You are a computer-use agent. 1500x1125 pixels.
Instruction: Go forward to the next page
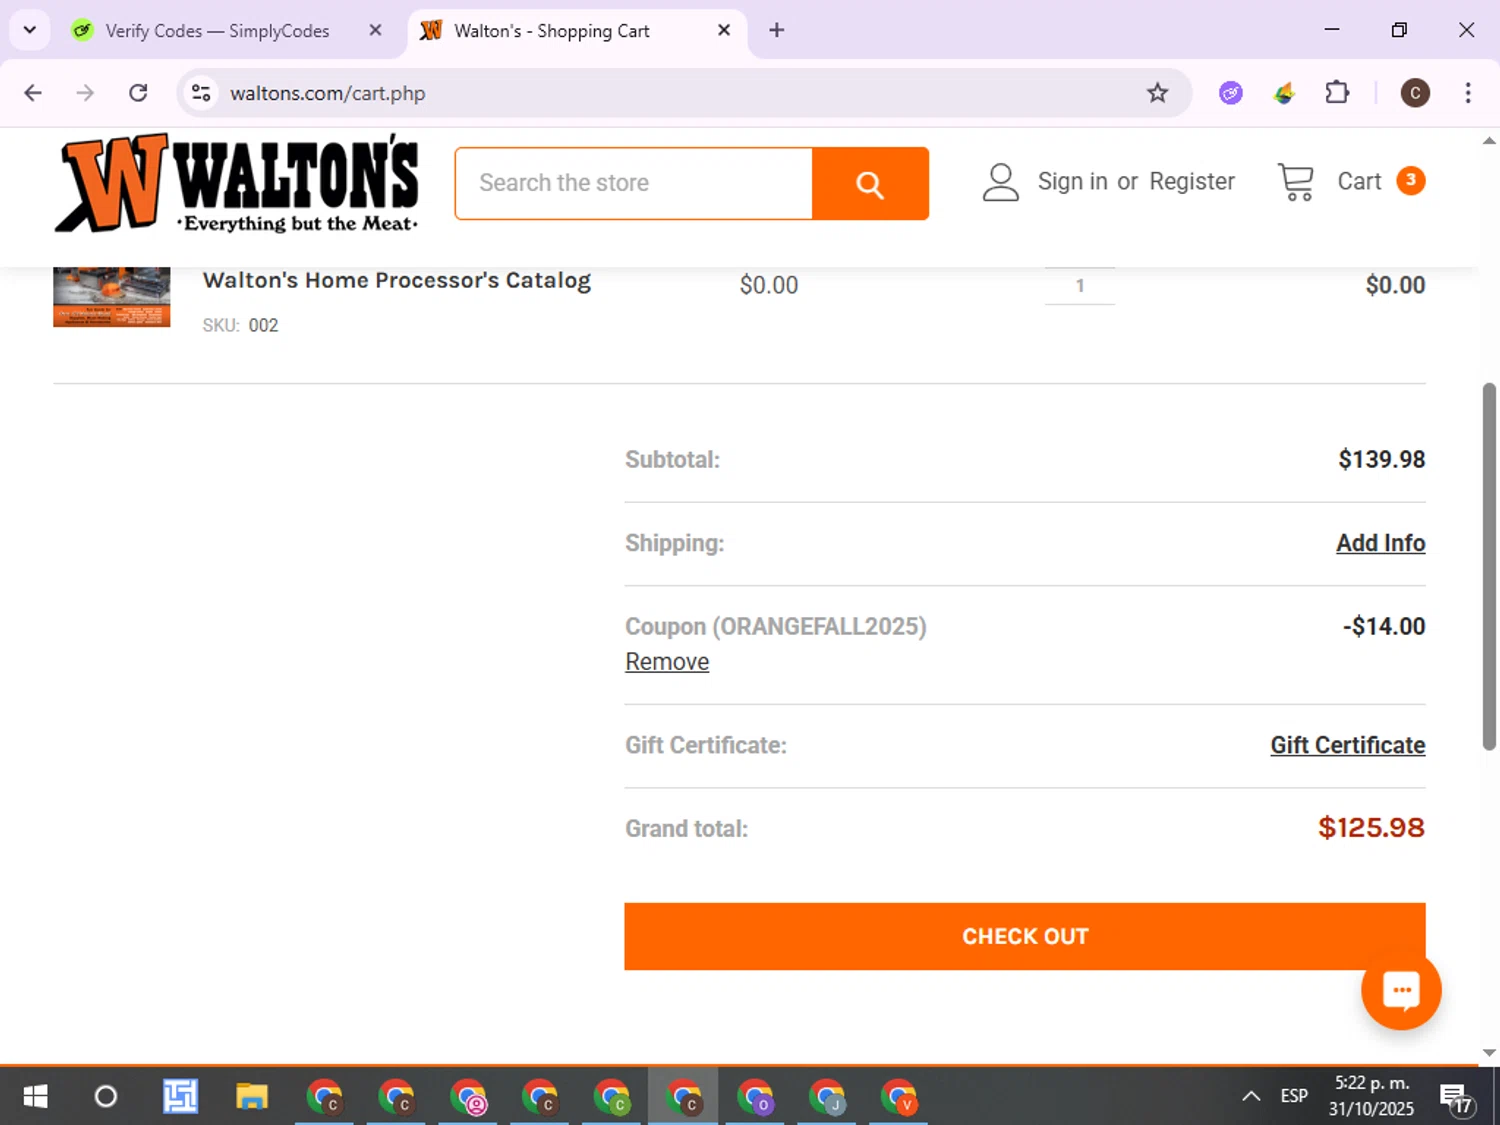click(85, 93)
